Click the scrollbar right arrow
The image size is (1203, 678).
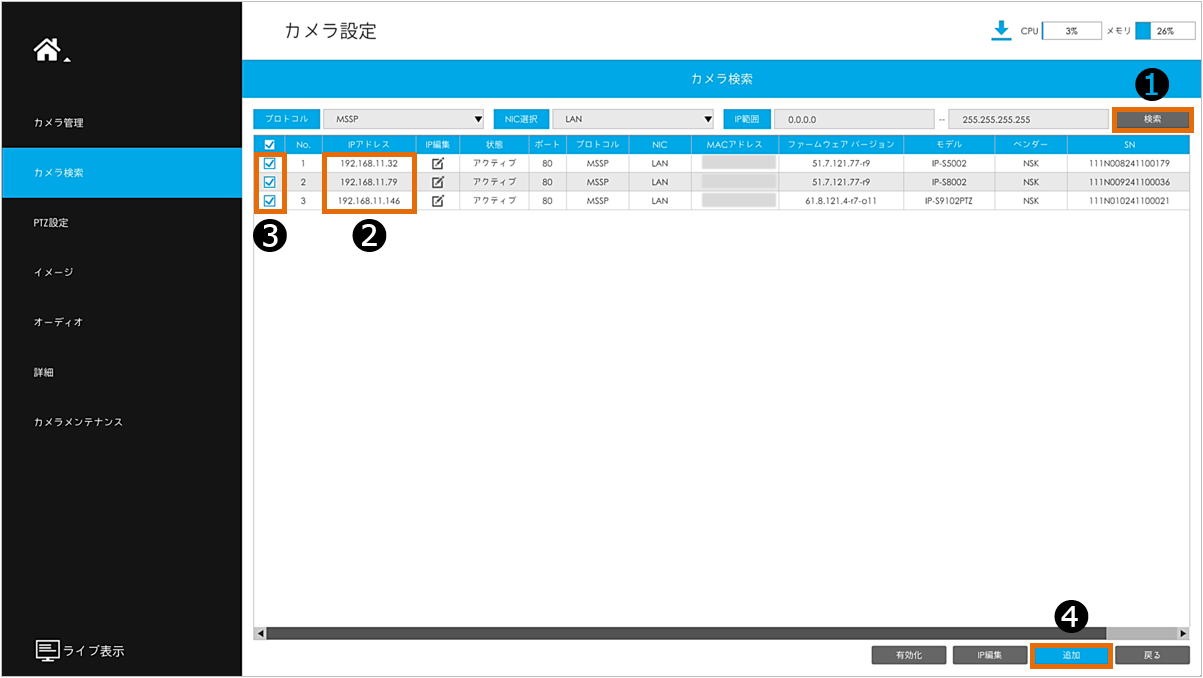pos(1184,633)
